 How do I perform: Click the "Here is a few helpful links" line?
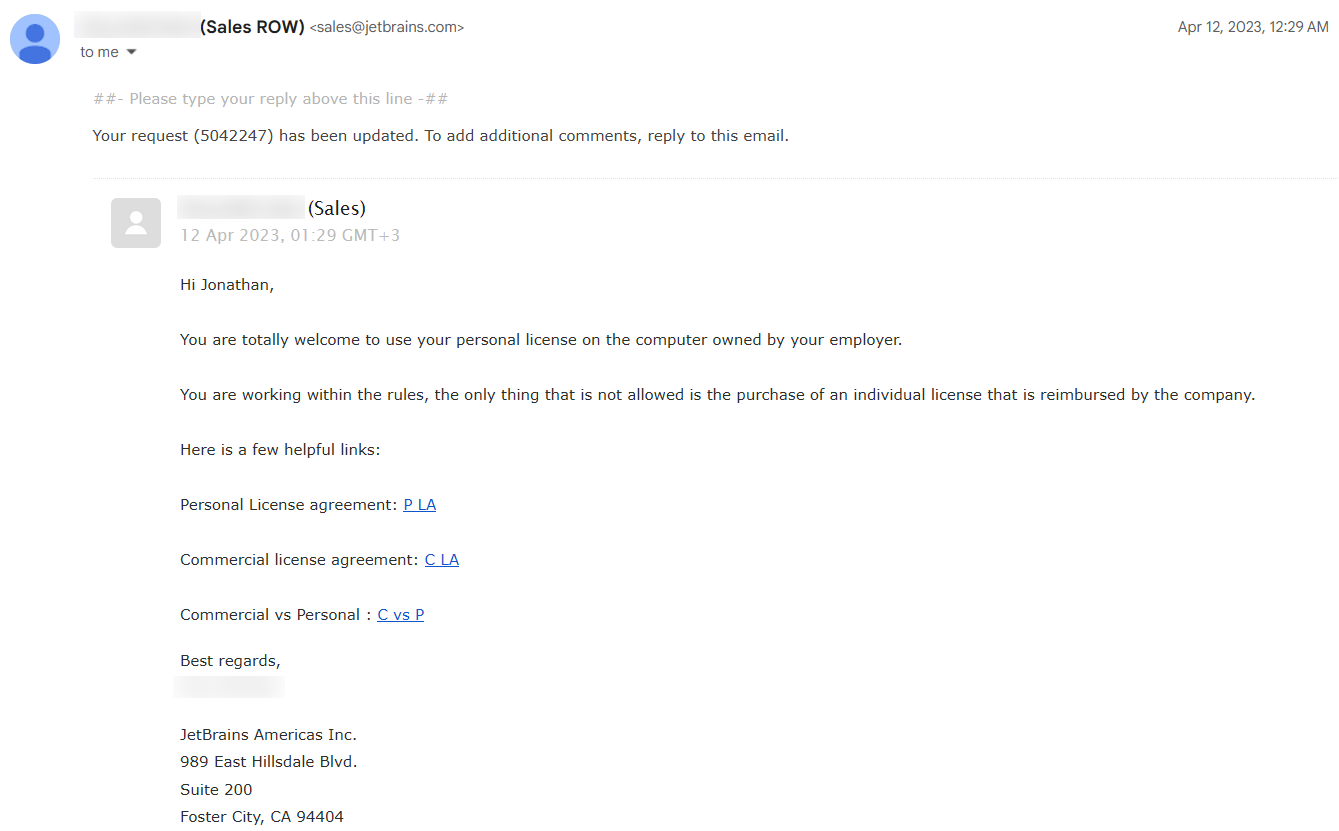coord(280,450)
